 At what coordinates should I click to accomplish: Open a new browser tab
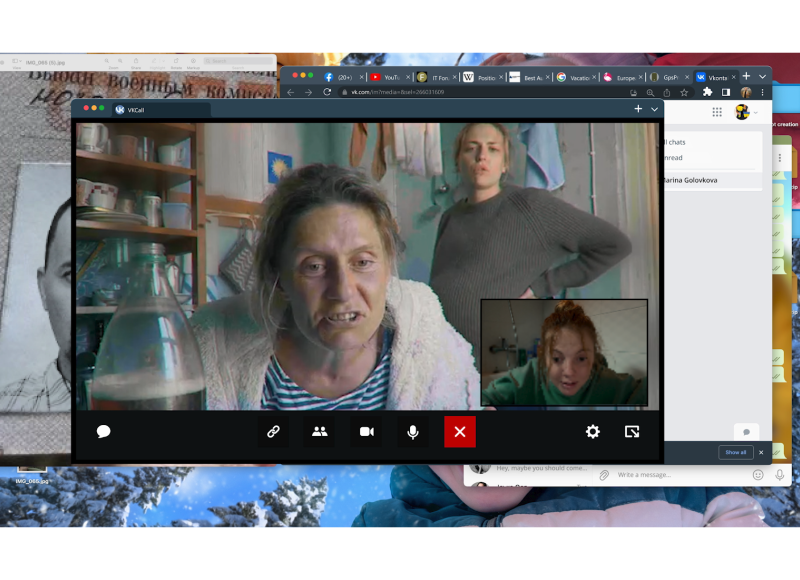[746, 77]
